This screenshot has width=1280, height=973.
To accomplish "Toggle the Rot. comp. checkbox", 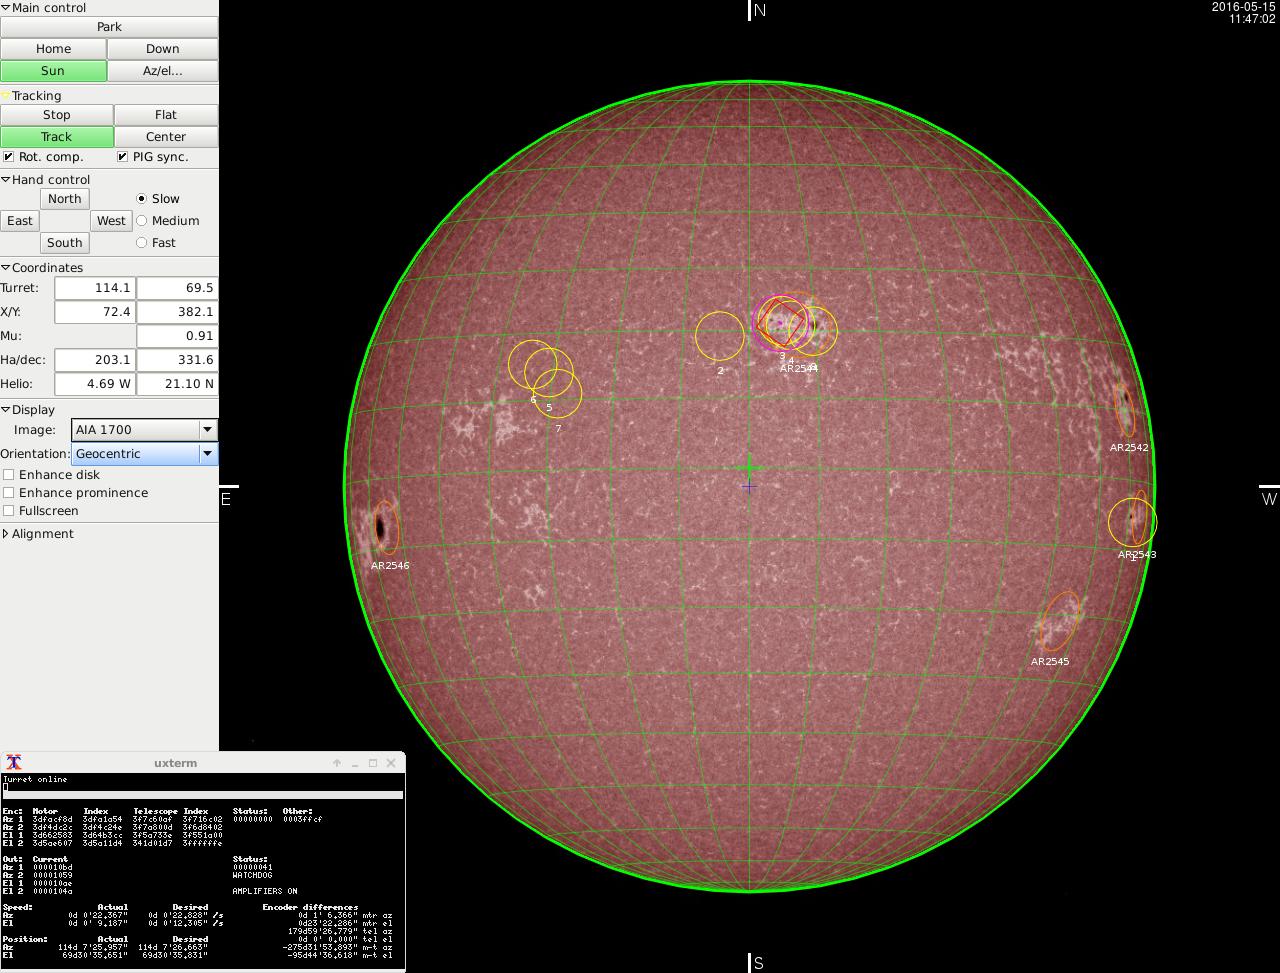I will click(9, 157).
